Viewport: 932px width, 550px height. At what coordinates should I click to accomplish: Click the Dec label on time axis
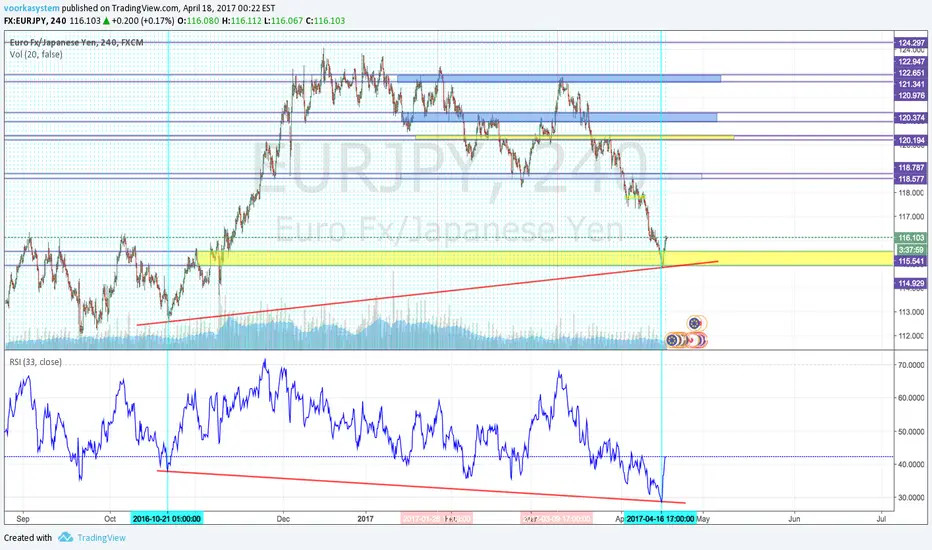coord(283,518)
